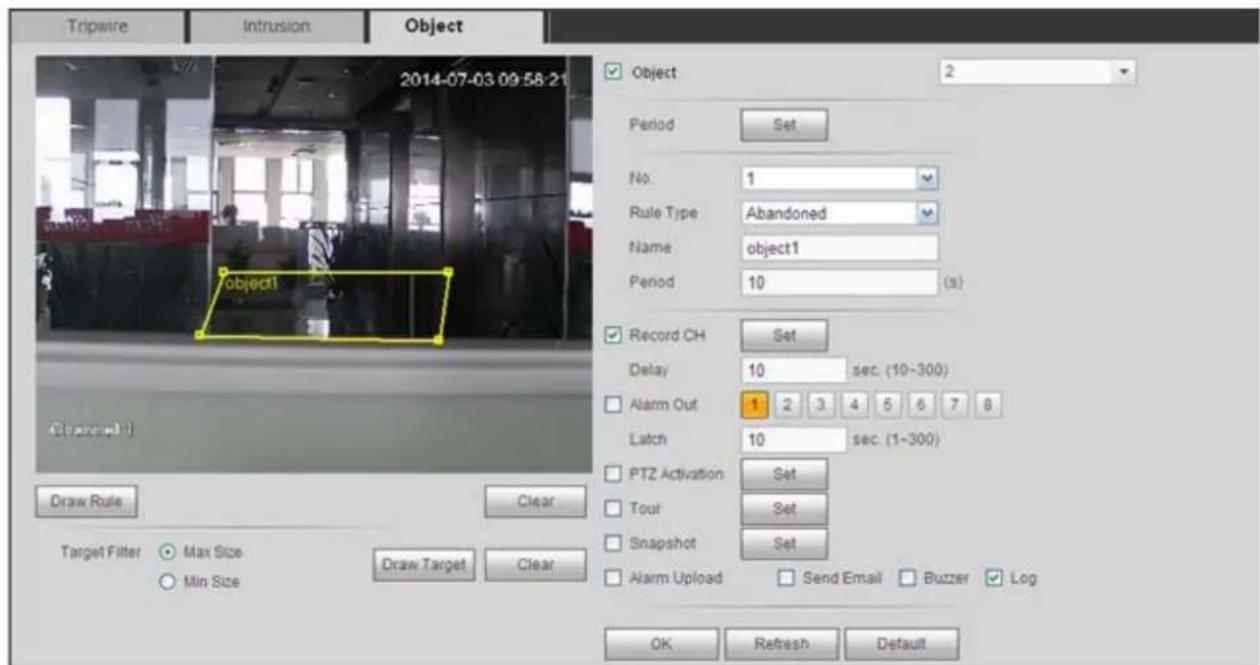Click the Period seconds input field
Image resolution: width=1260 pixels, height=665 pixels.
pyautogui.click(x=839, y=282)
